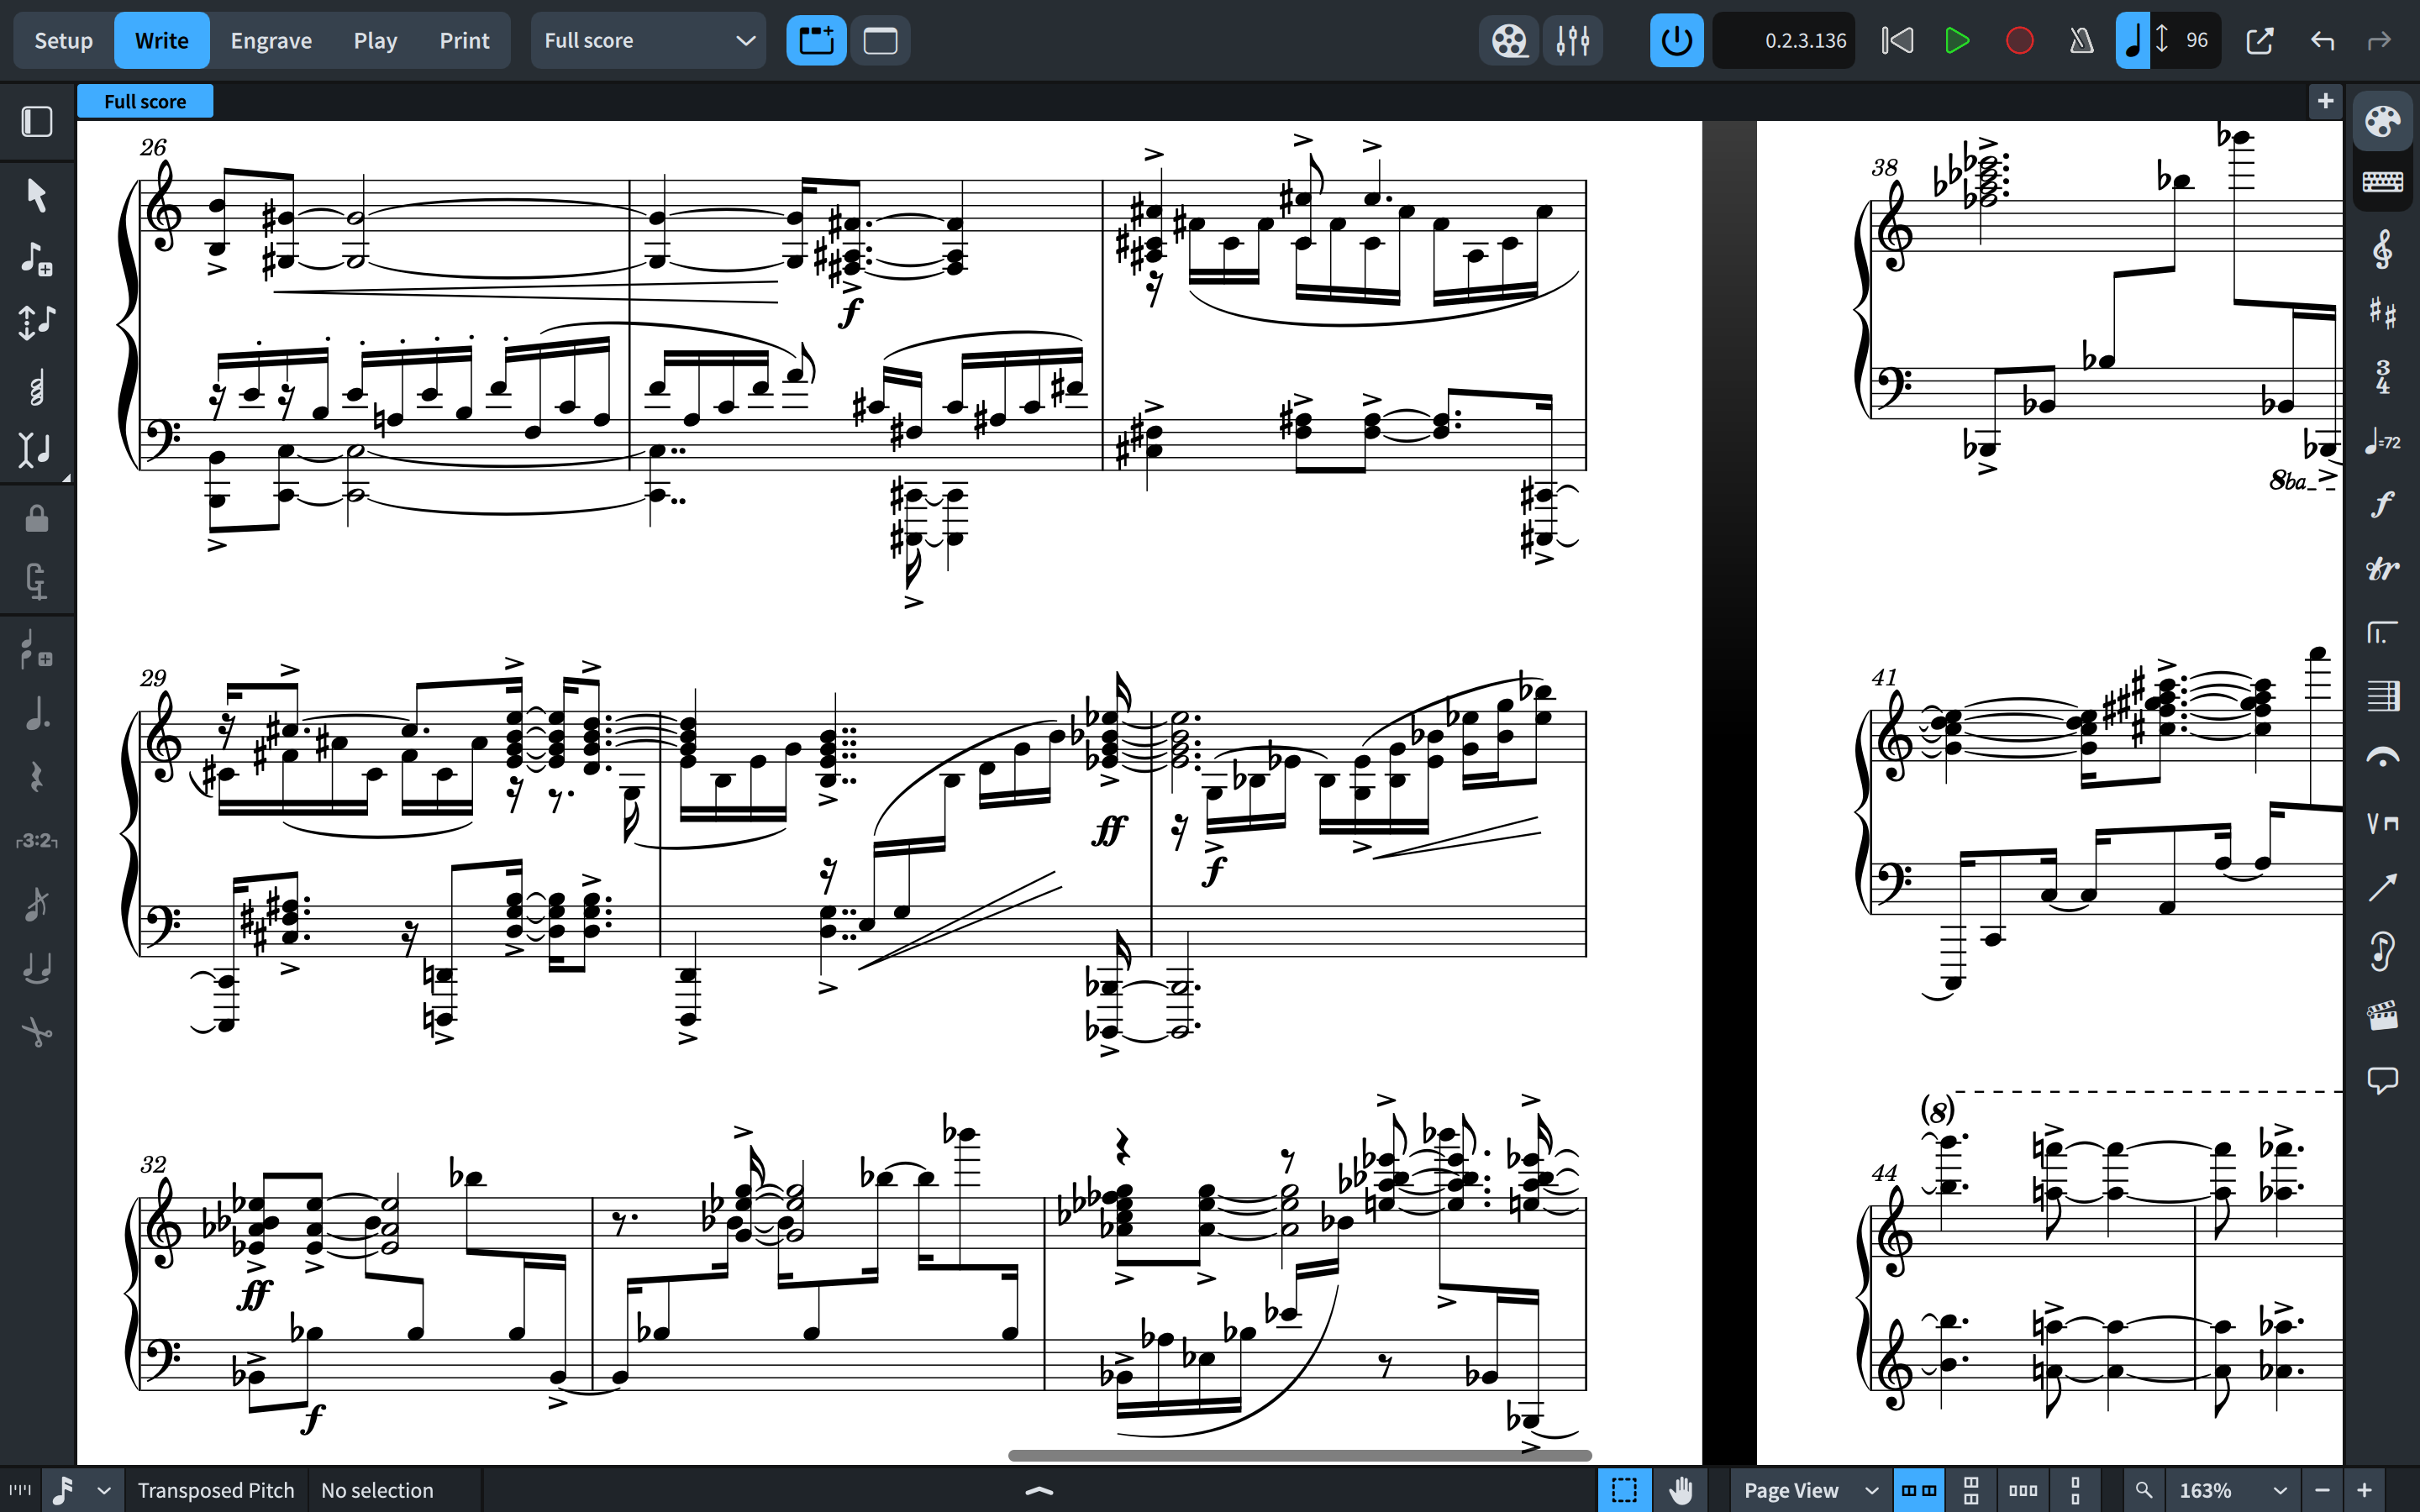Open the Properties palette panel
Screen dimensions: 2420x1512
tap(2382, 122)
